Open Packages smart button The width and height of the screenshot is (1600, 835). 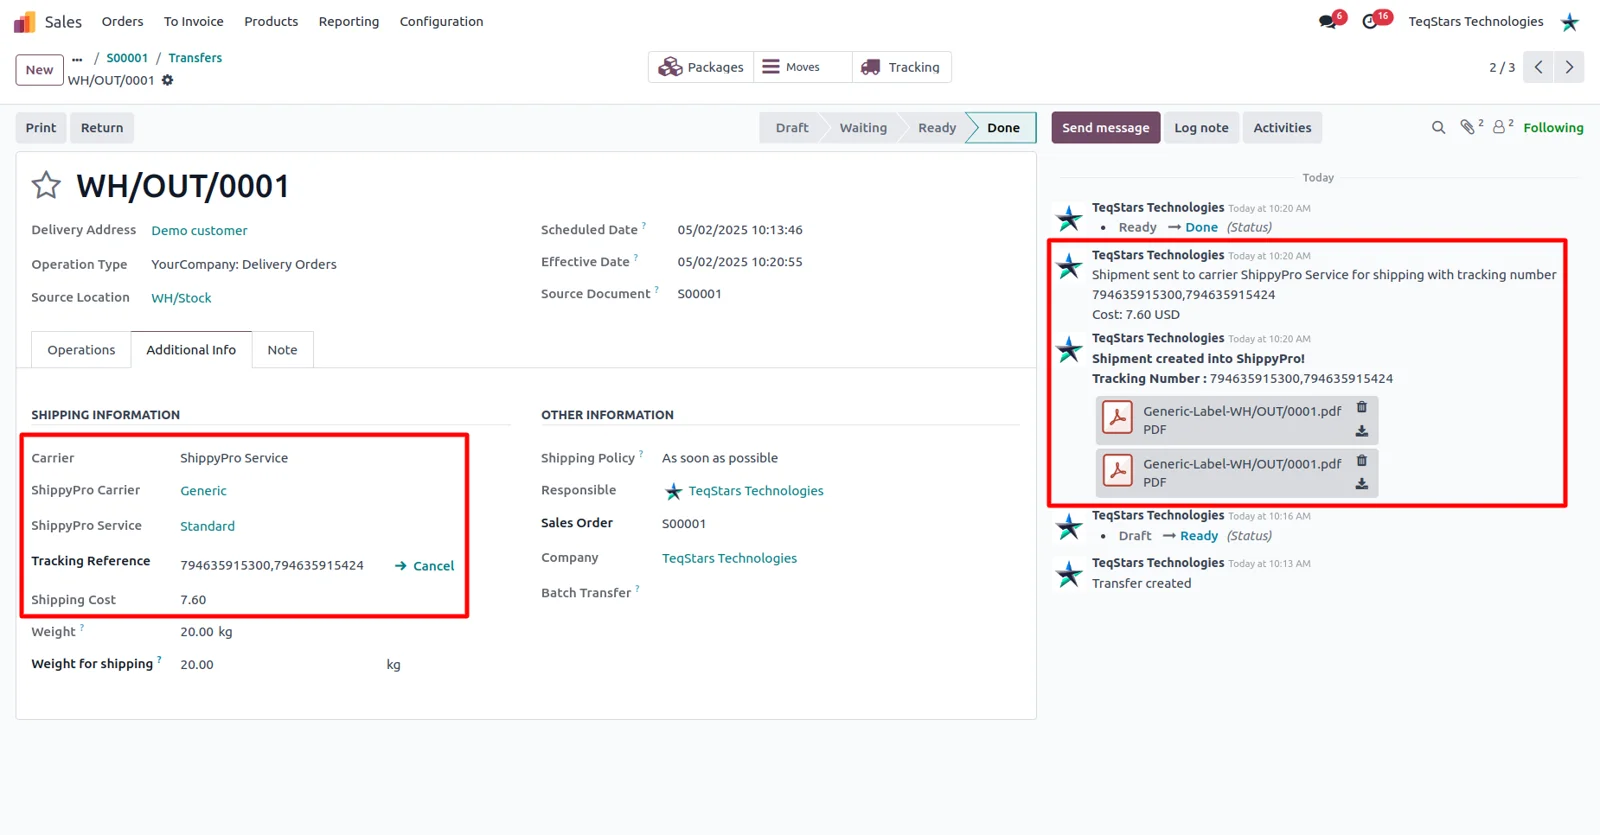point(701,67)
